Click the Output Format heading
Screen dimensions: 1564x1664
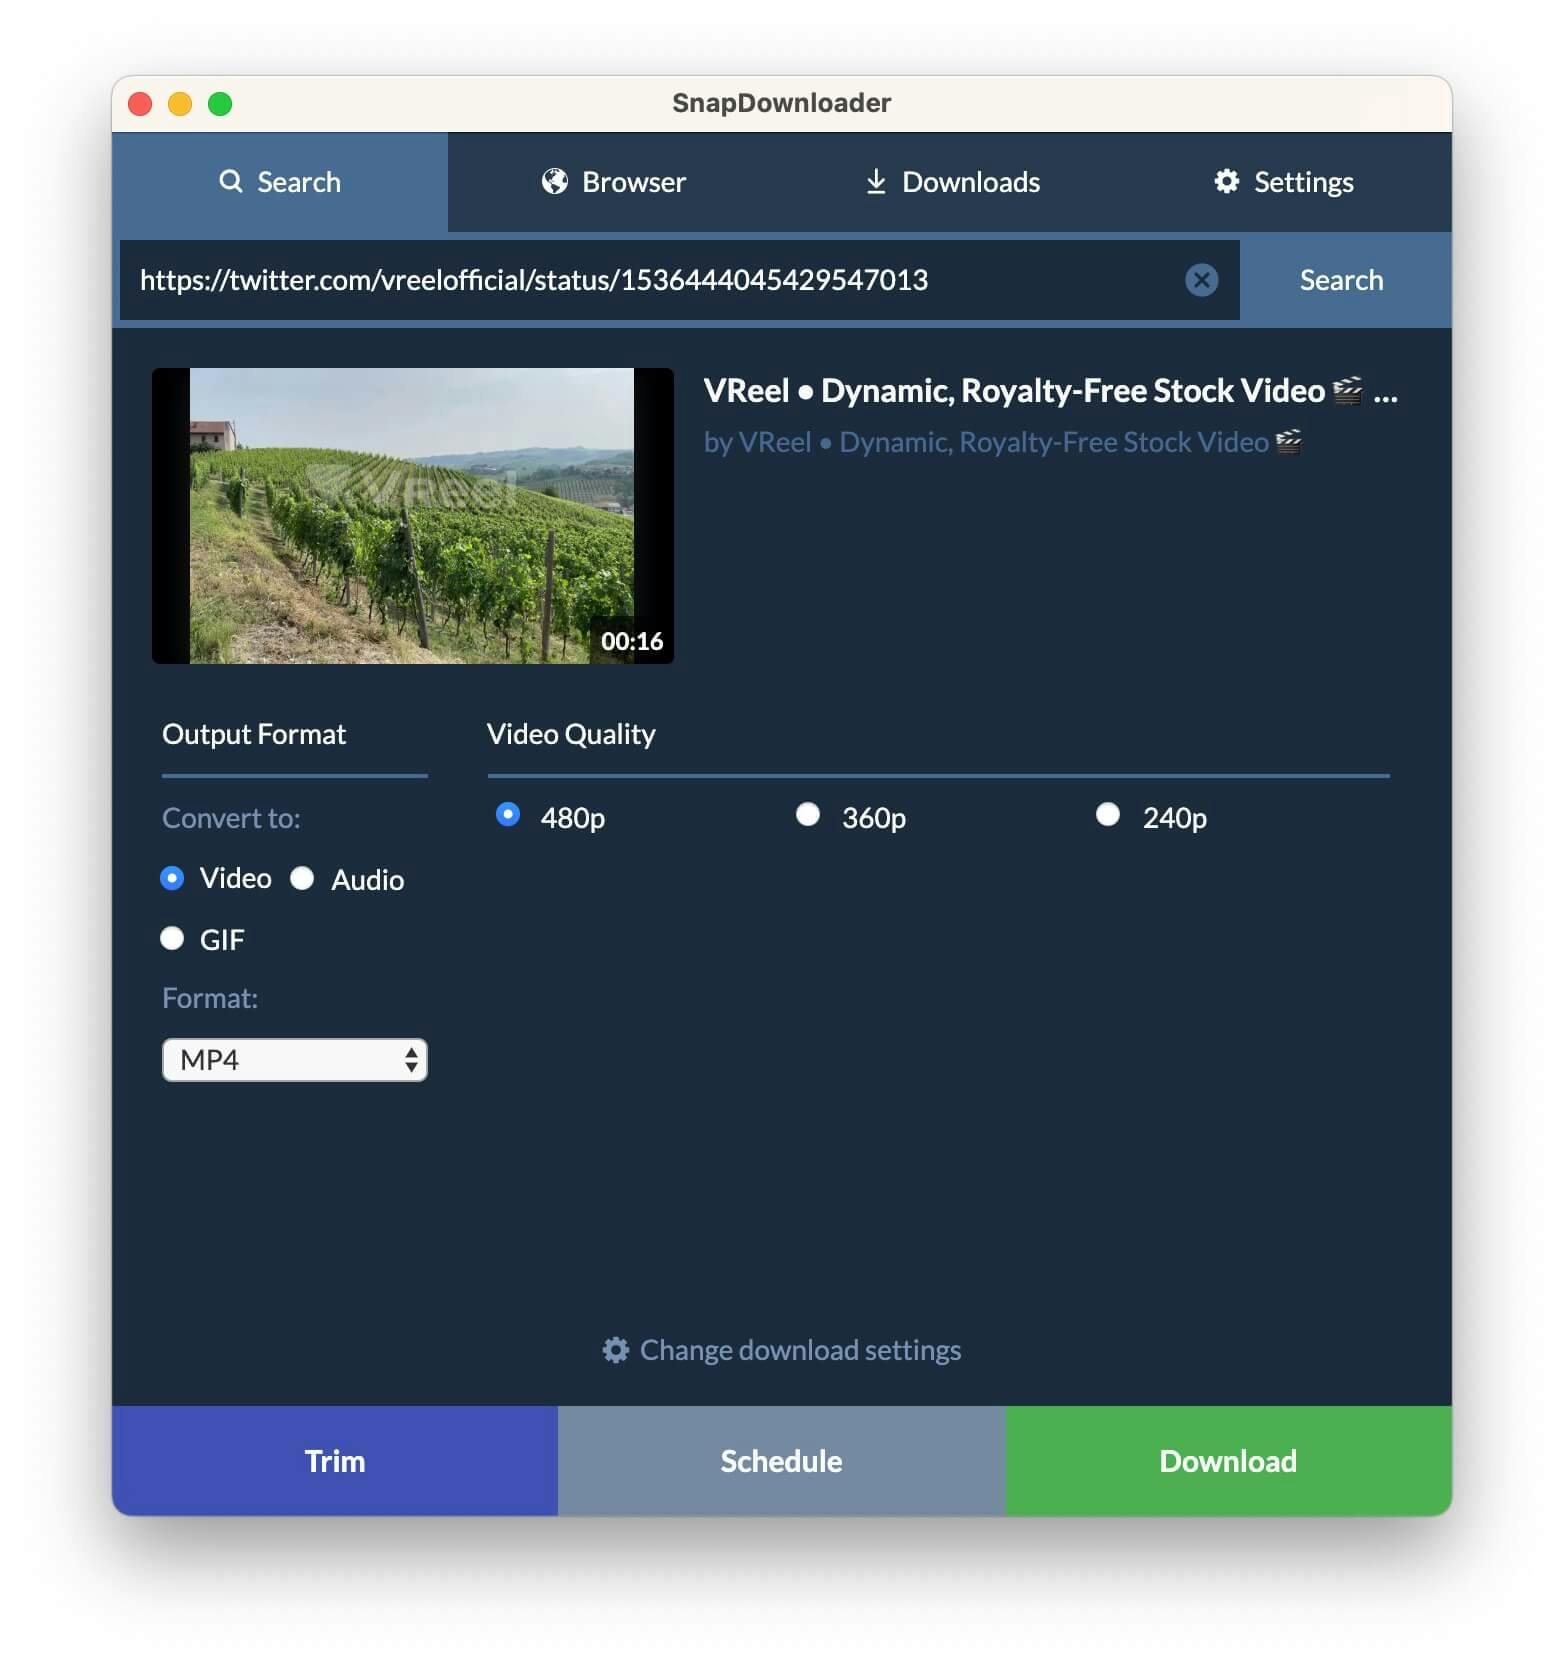pos(254,734)
